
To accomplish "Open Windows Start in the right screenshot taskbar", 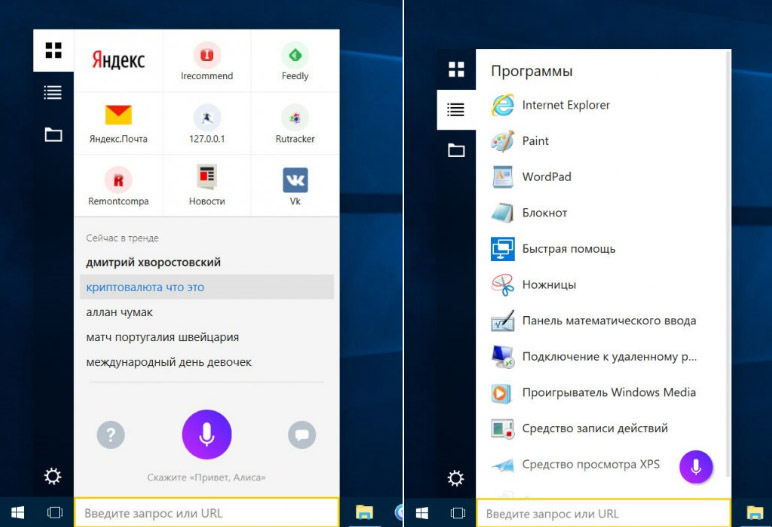I will coord(422,513).
